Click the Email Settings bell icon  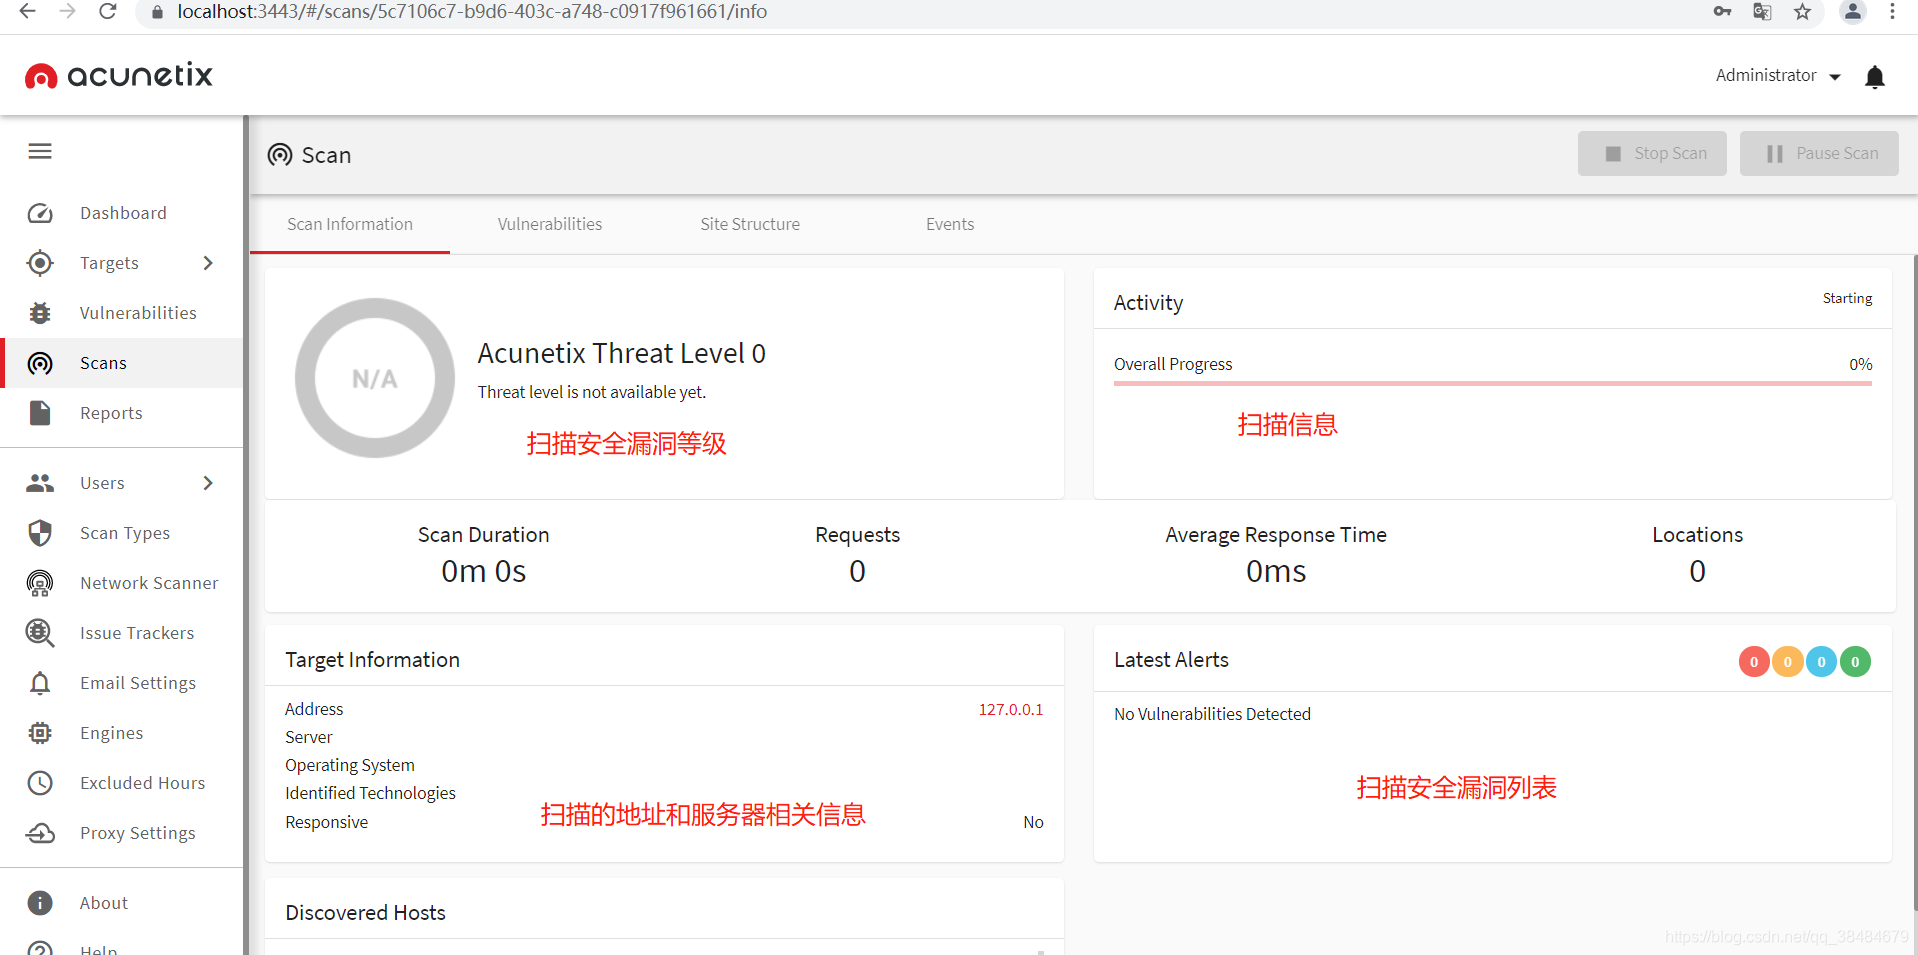coord(40,683)
